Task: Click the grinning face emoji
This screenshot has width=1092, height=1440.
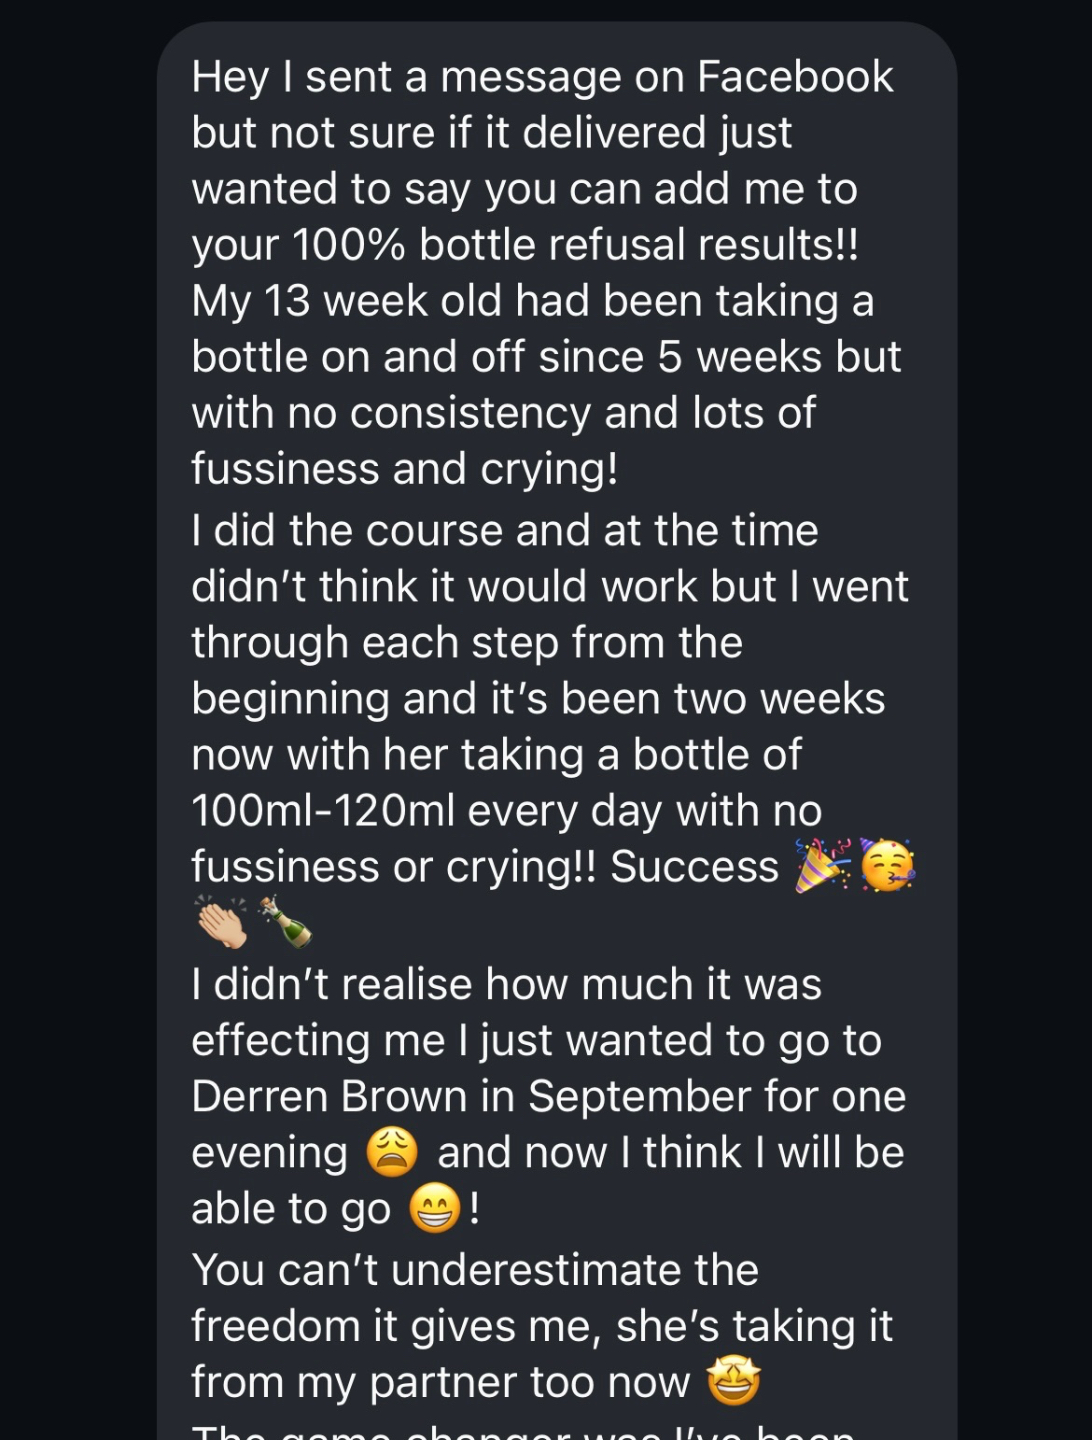Action: point(435,1208)
